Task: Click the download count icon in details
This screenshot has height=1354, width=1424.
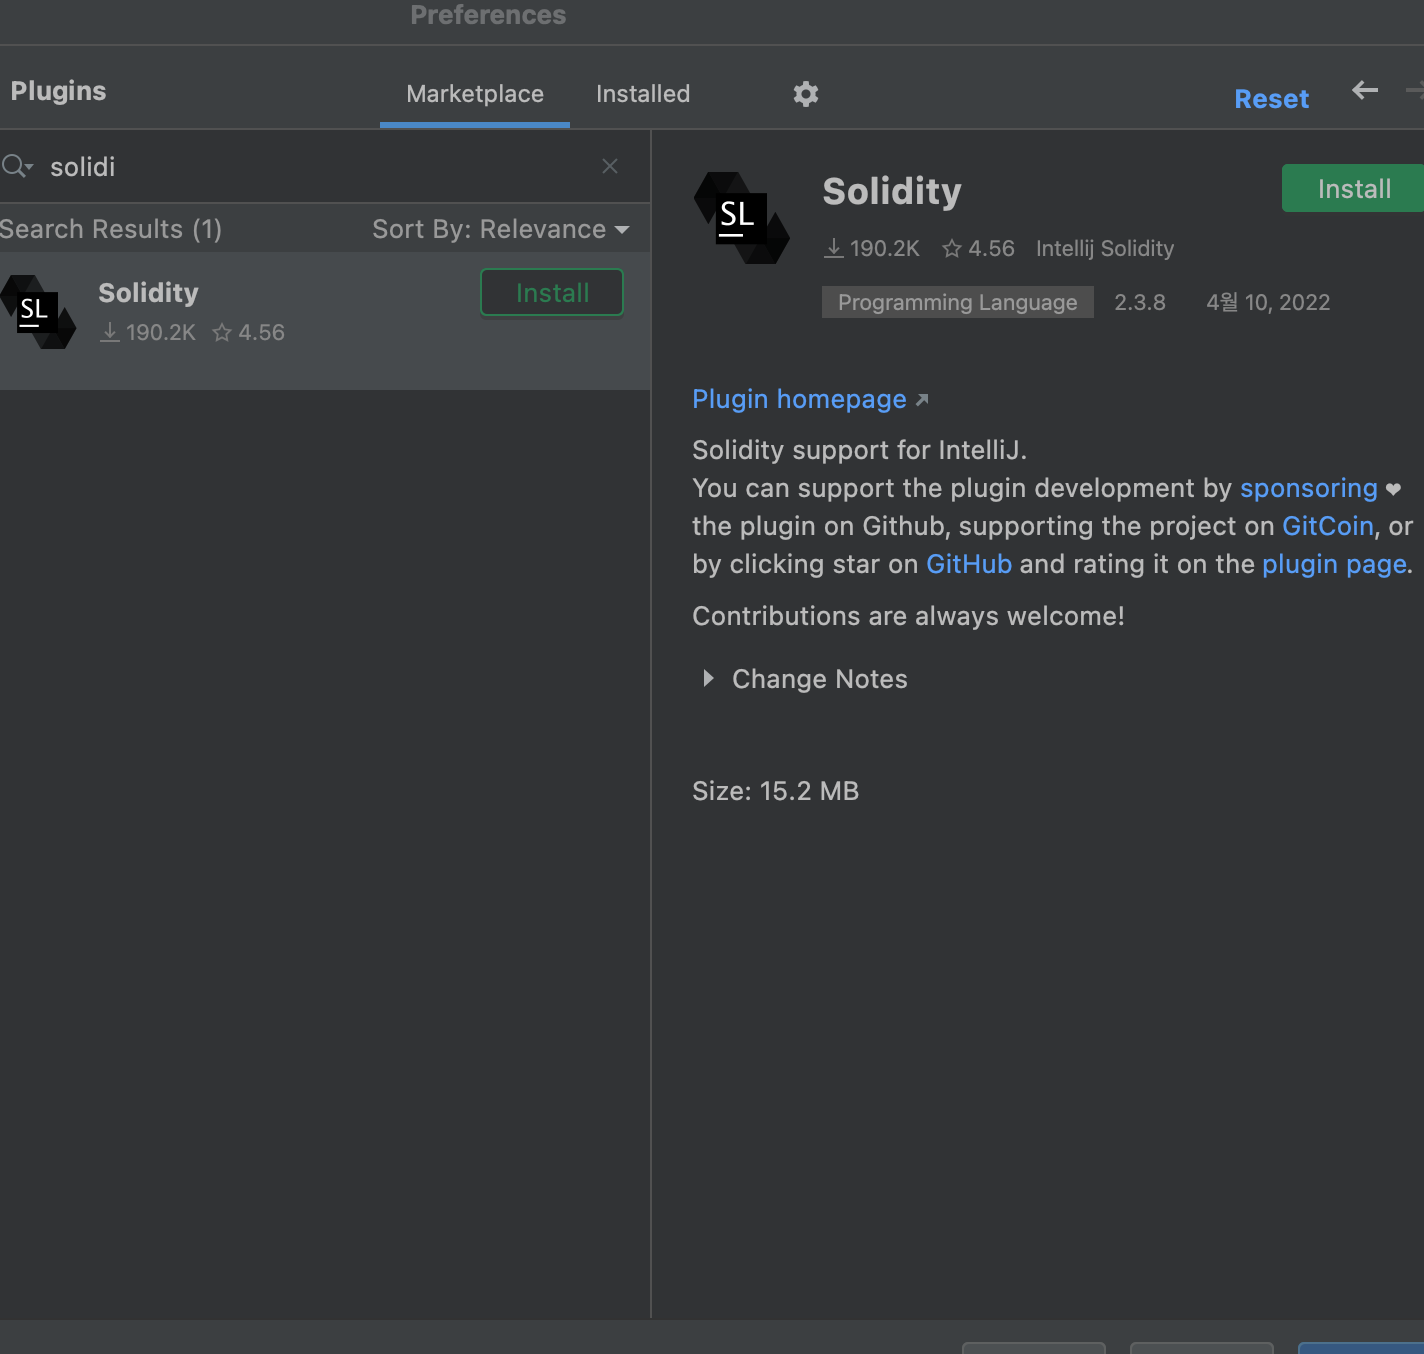Action: 834,248
